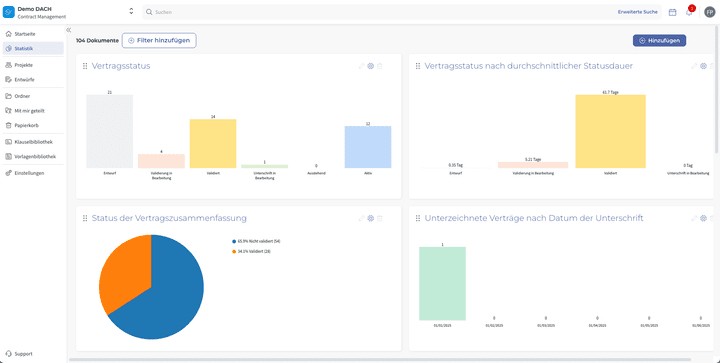
Task: Open Klauselbibliothek in the sidebar
Action: click(x=33, y=142)
